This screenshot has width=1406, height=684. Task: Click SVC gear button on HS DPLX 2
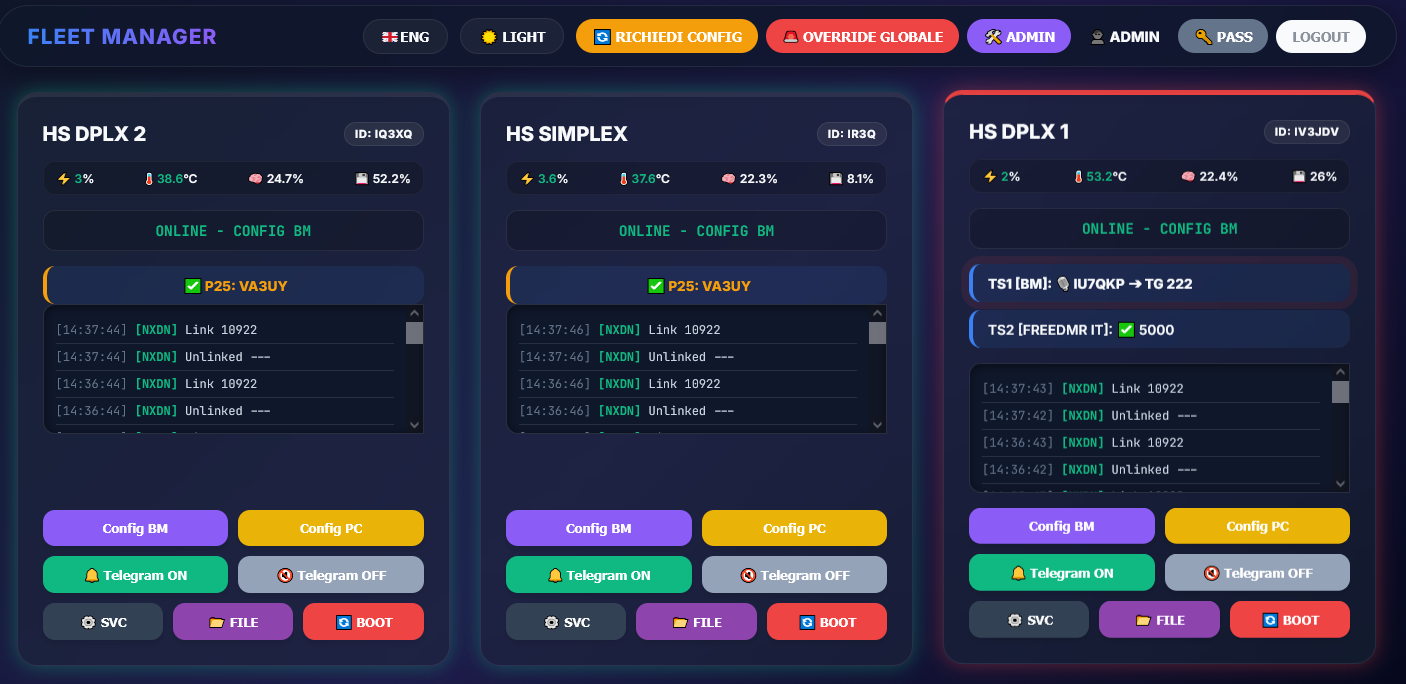pyautogui.click(x=102, y=622)
